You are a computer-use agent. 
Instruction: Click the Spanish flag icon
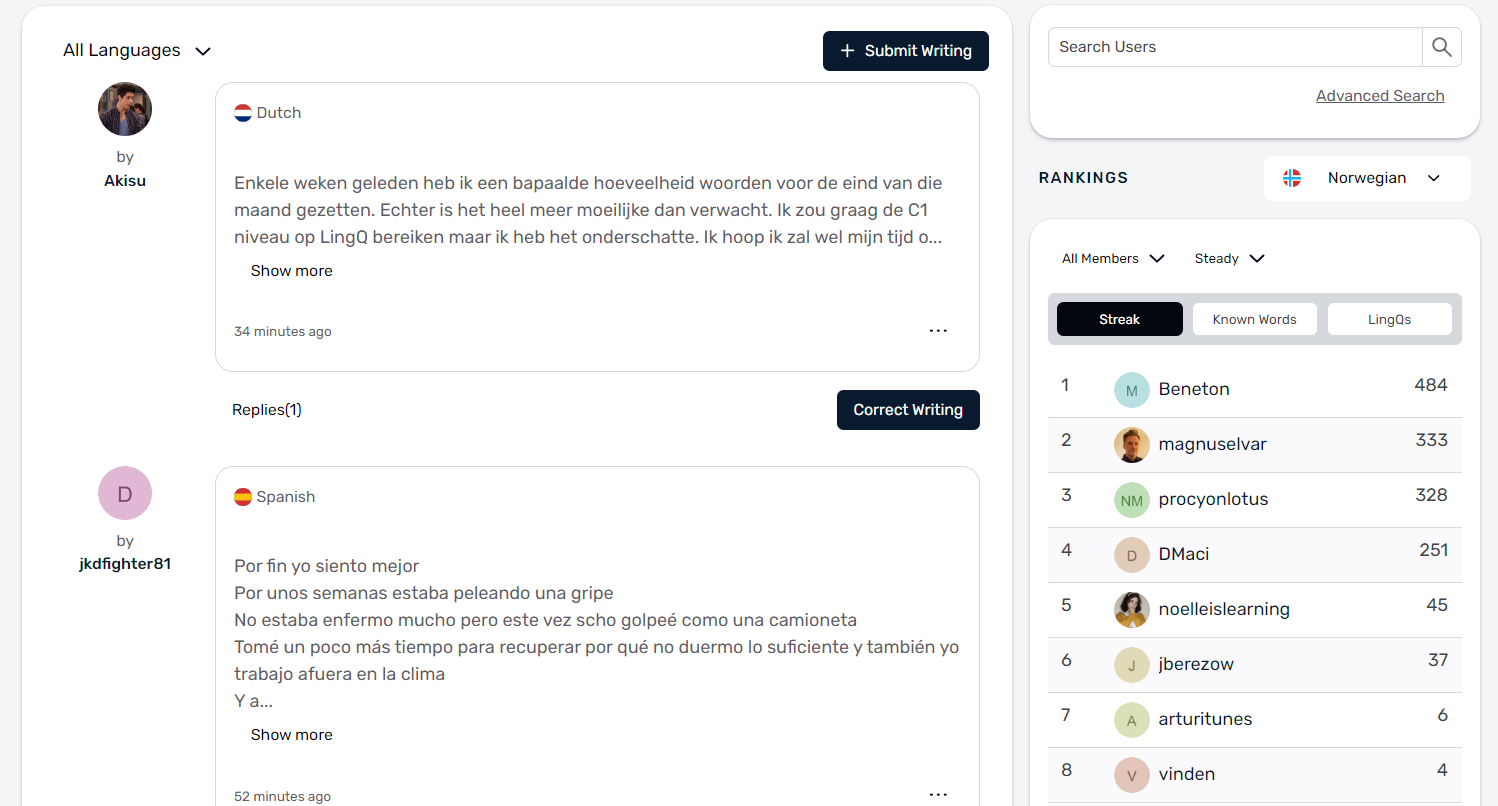[x=243, y=497]
